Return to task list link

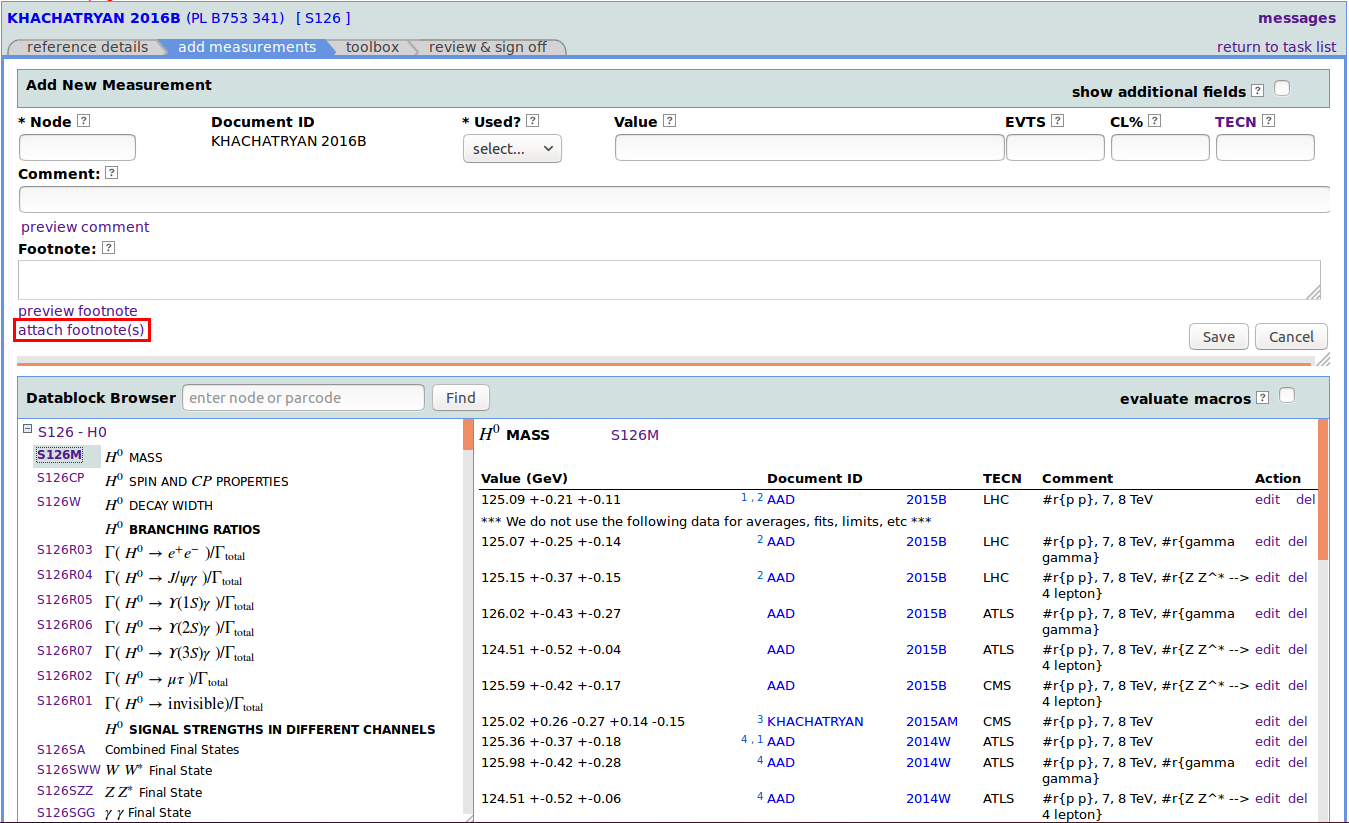click(x=1276, y=47)
